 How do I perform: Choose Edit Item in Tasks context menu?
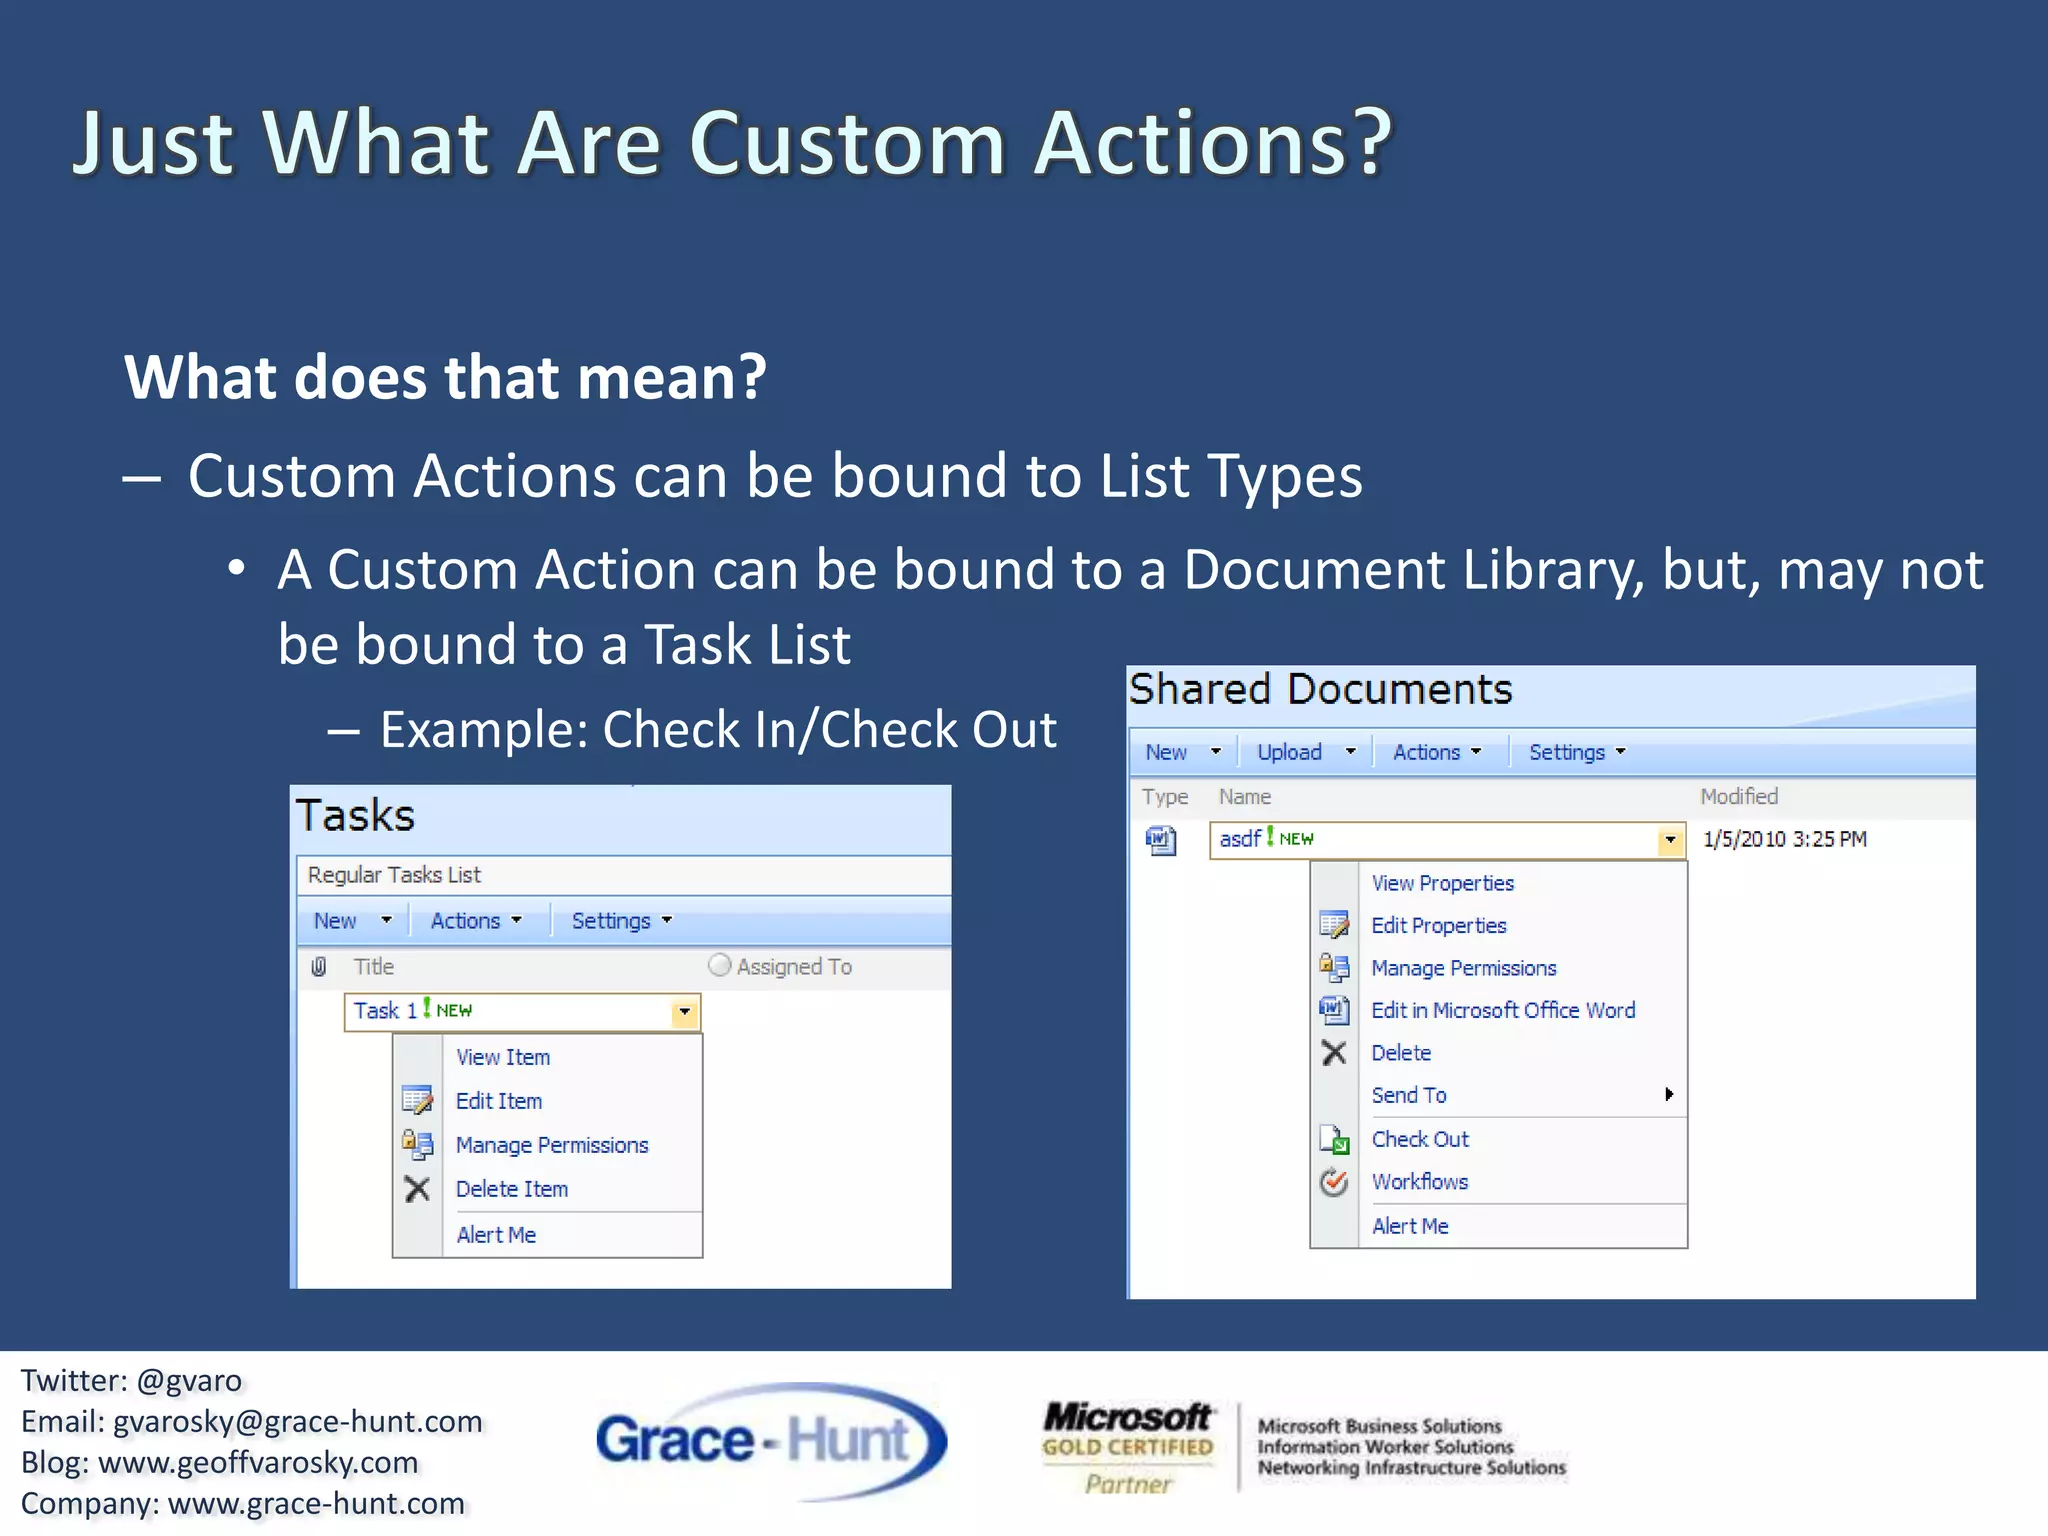[x=499, y=1101]
